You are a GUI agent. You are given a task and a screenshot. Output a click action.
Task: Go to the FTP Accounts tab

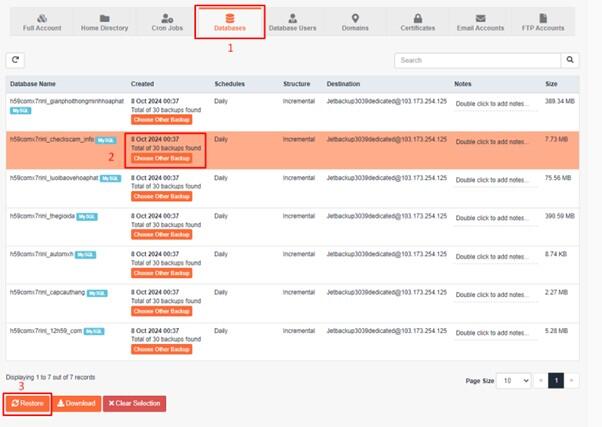pos(543,22)
